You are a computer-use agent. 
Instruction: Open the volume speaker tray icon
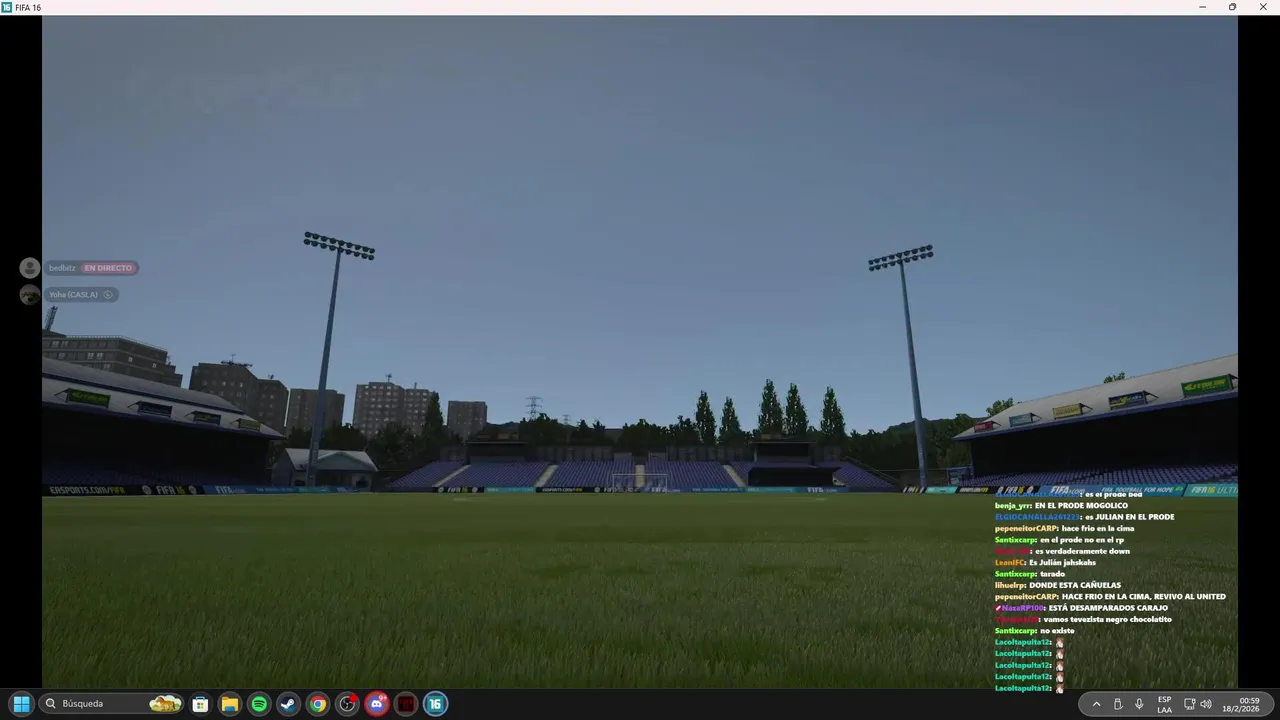pyautogui.click(x=1206, y=704)
